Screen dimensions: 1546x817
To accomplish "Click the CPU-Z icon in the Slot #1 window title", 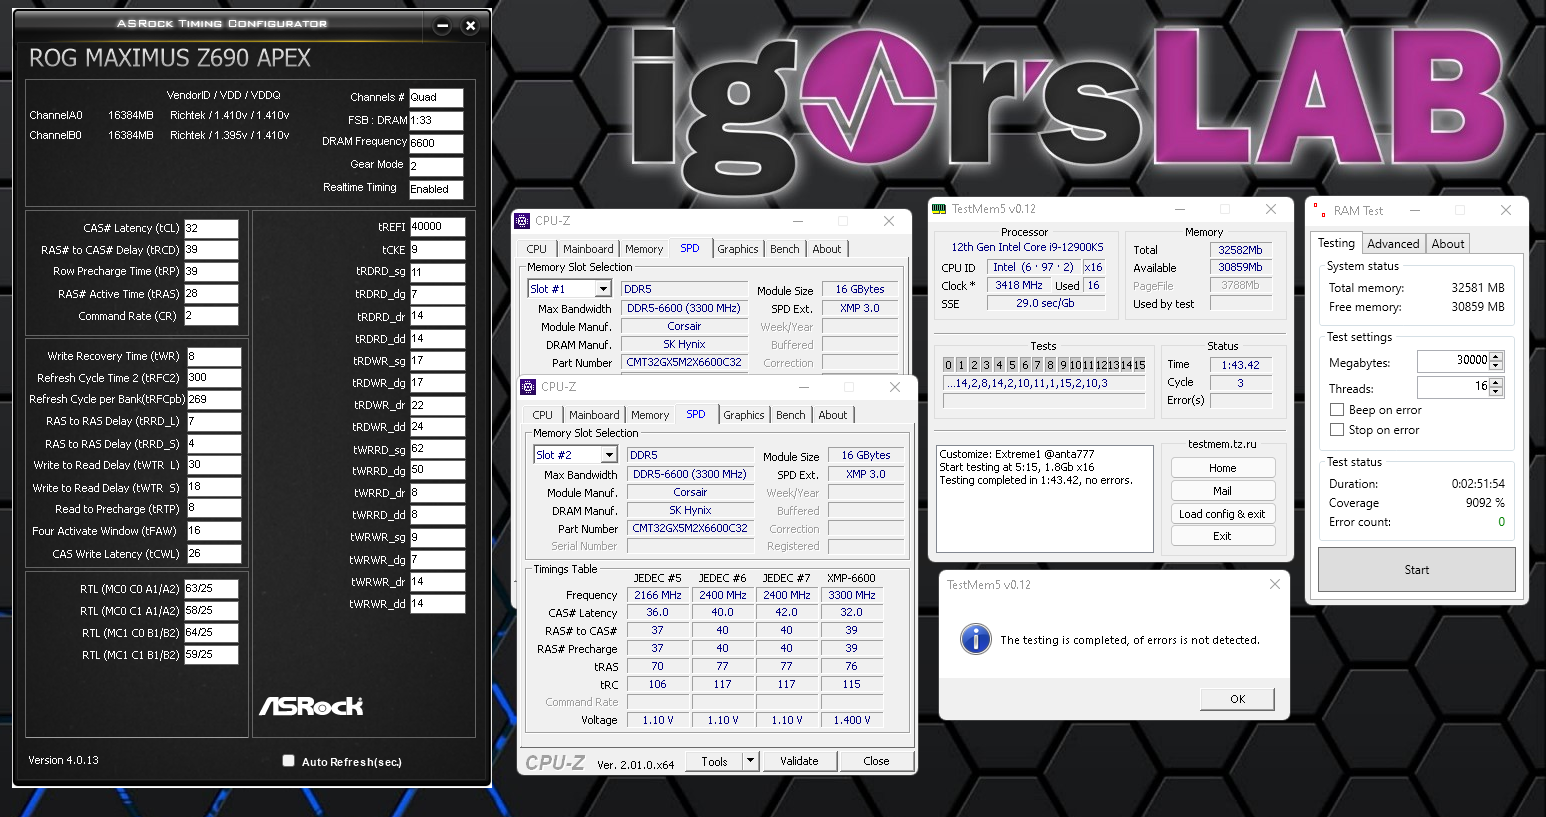I will (521, 221).
